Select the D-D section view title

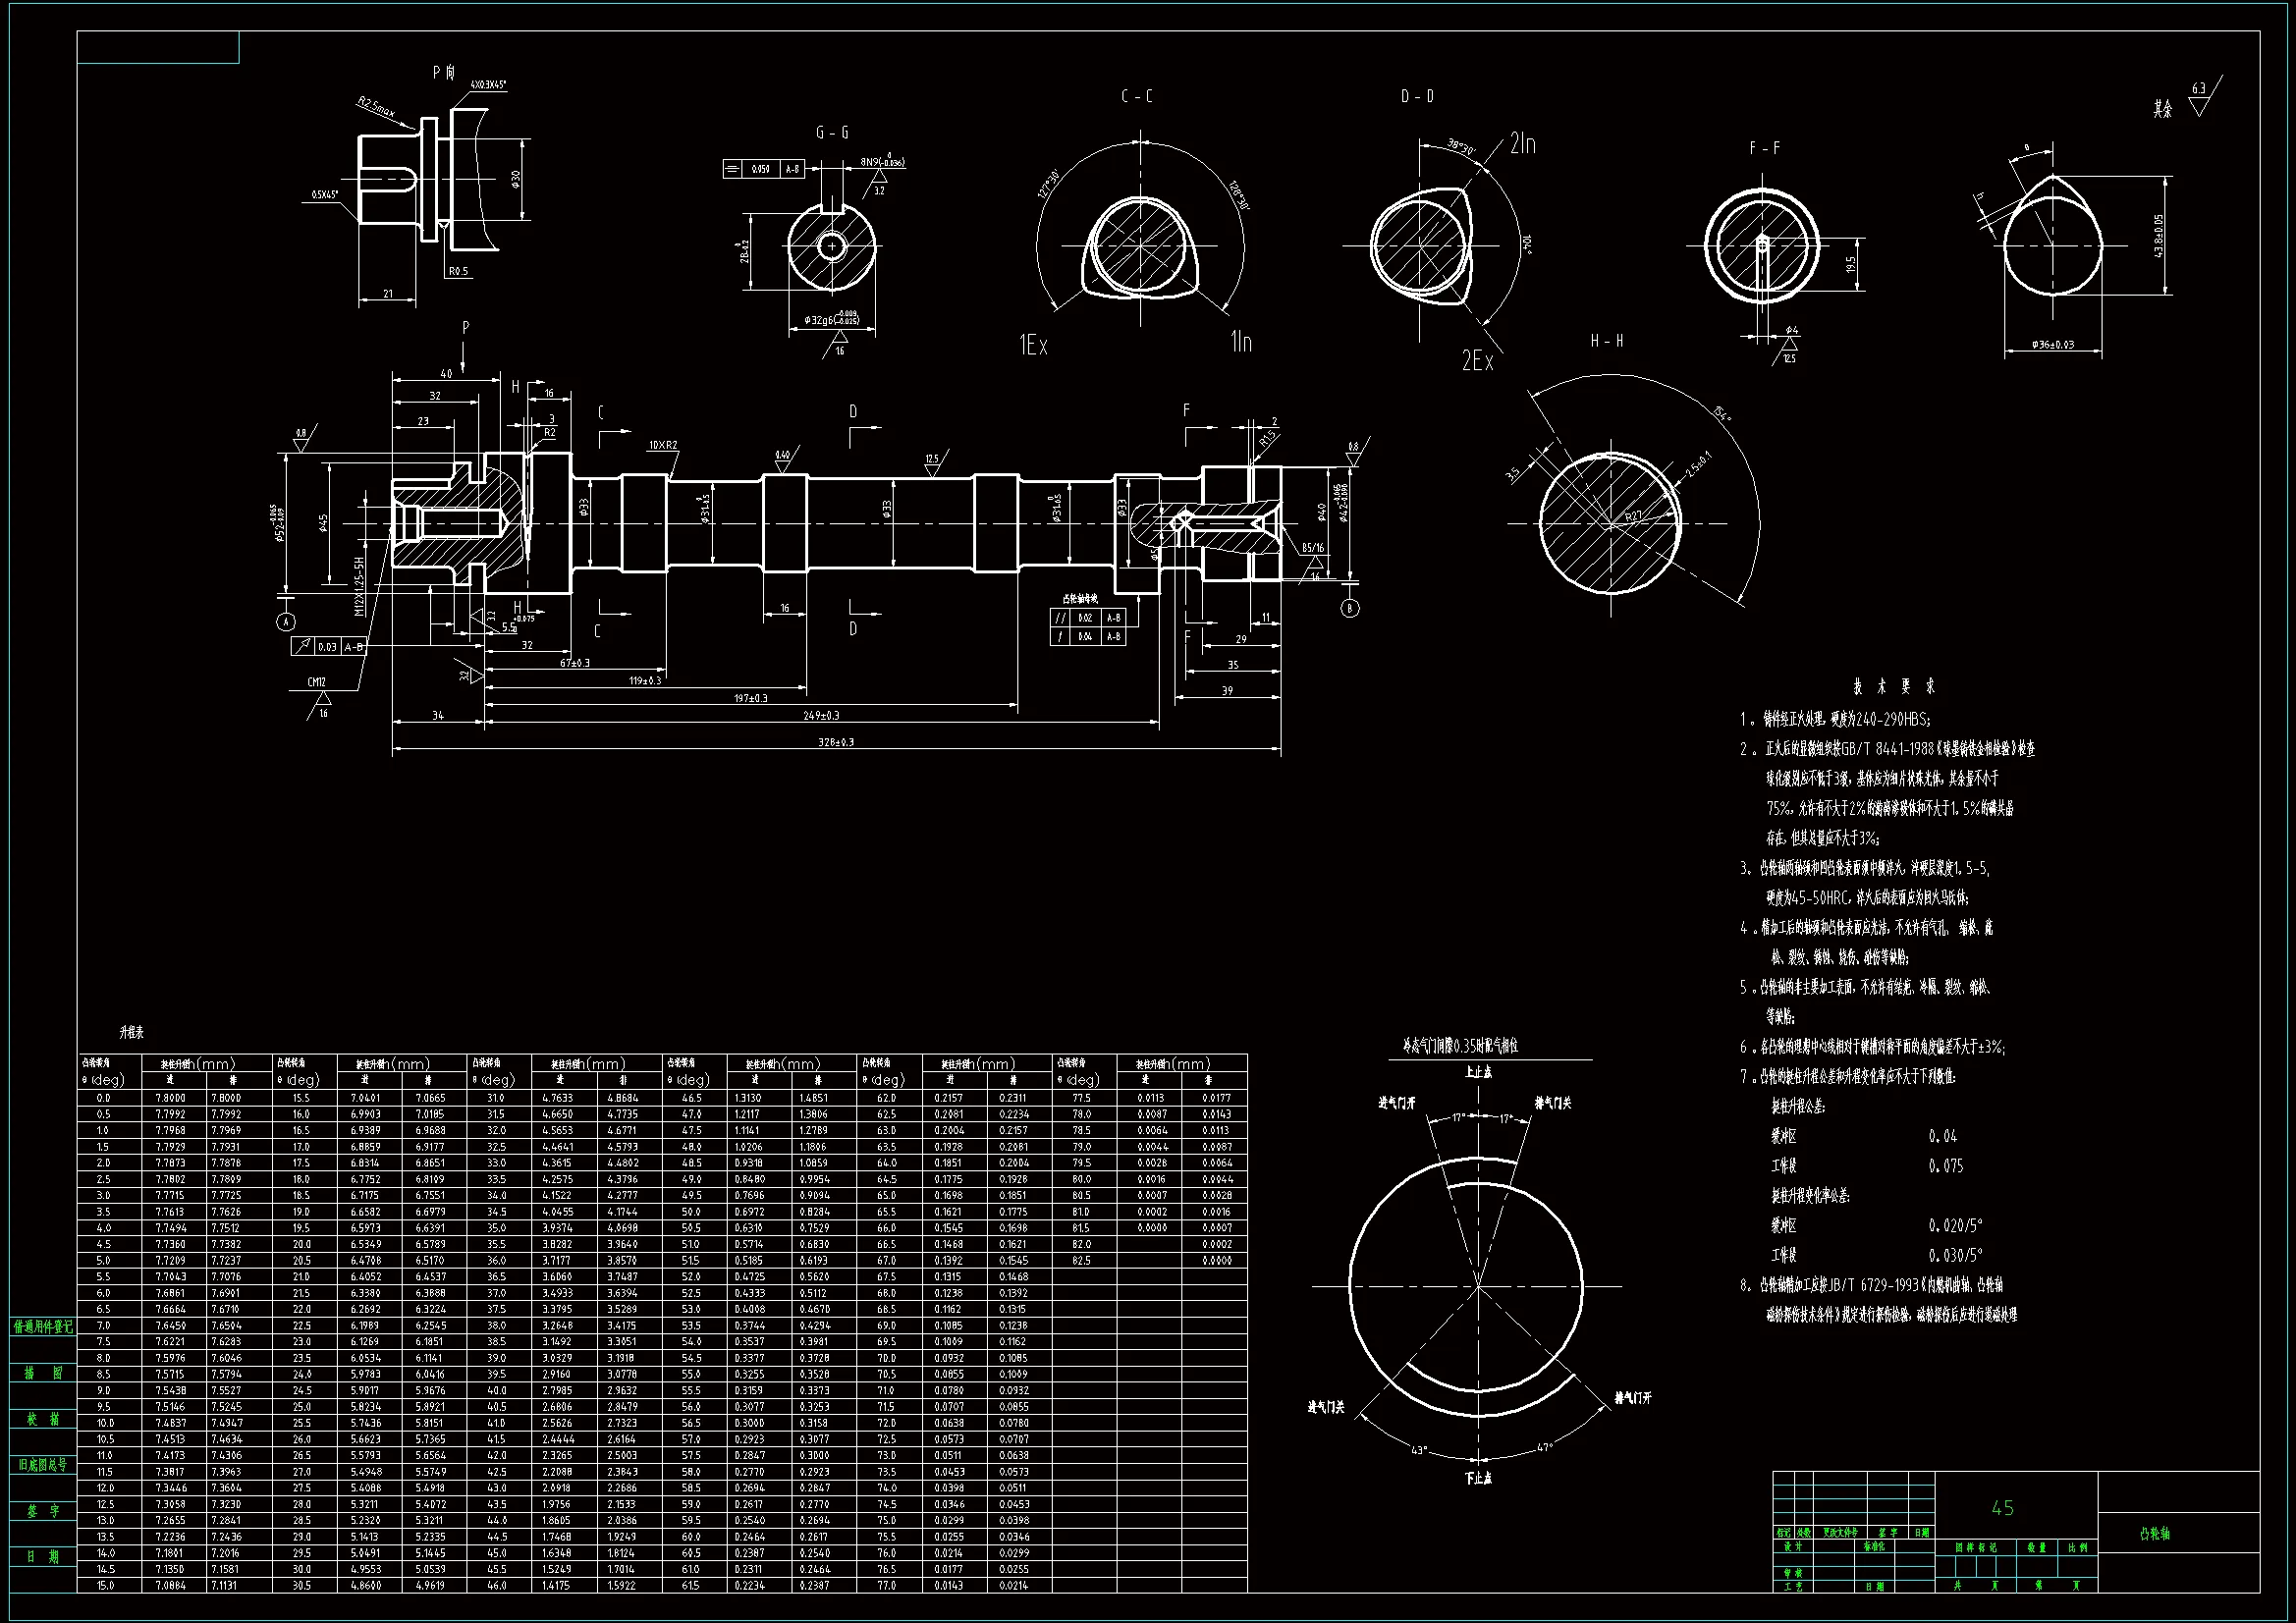click(x=1417, y=96)
